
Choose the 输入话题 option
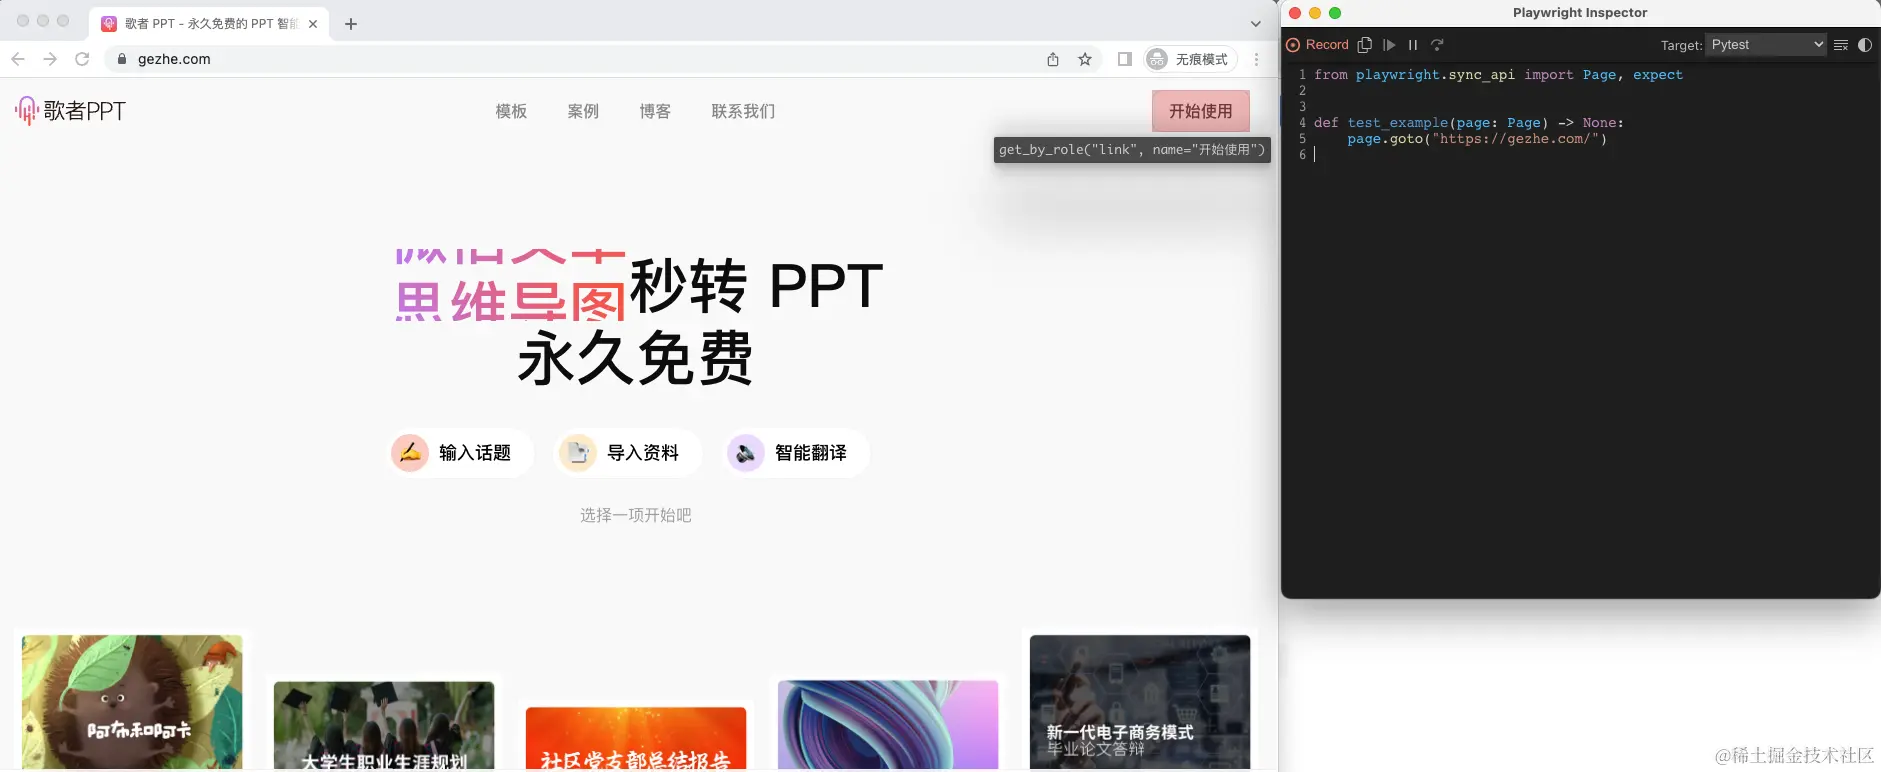460,453
